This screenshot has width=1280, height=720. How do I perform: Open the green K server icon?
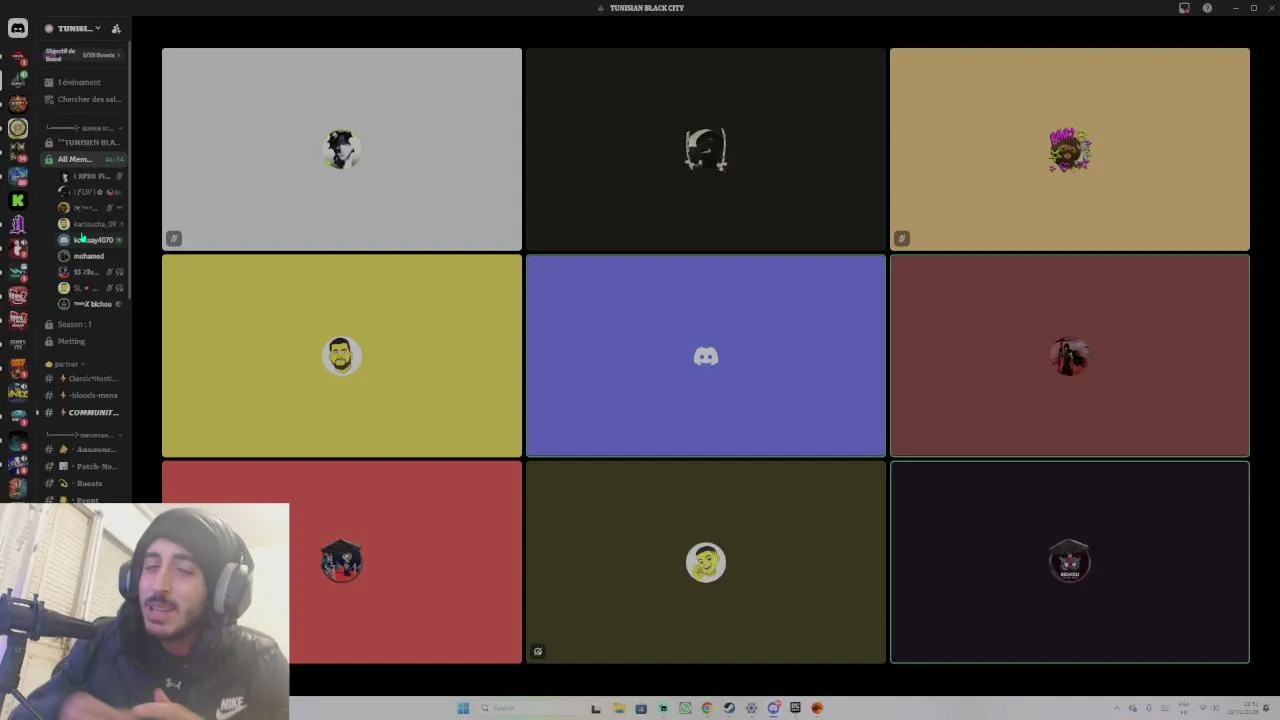tap(18, 200)
